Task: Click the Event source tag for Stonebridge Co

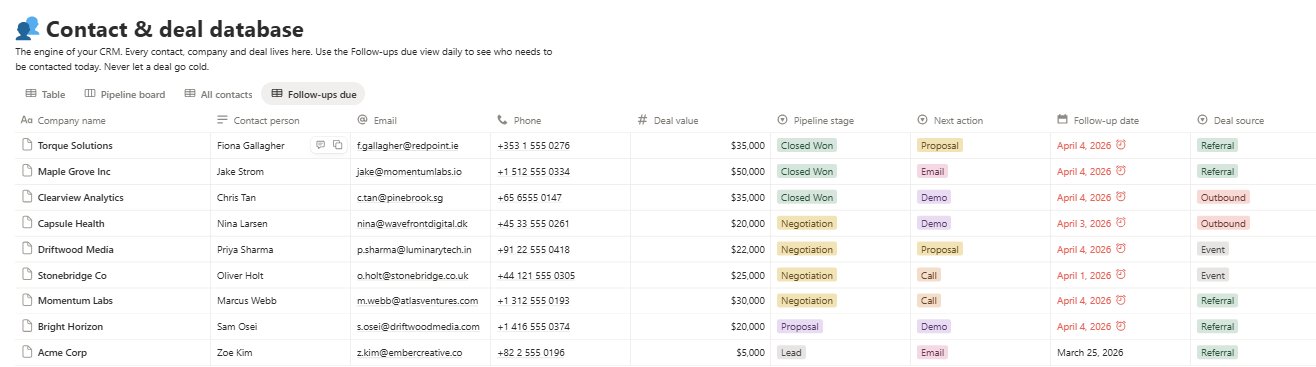Action: (1213, 274)
